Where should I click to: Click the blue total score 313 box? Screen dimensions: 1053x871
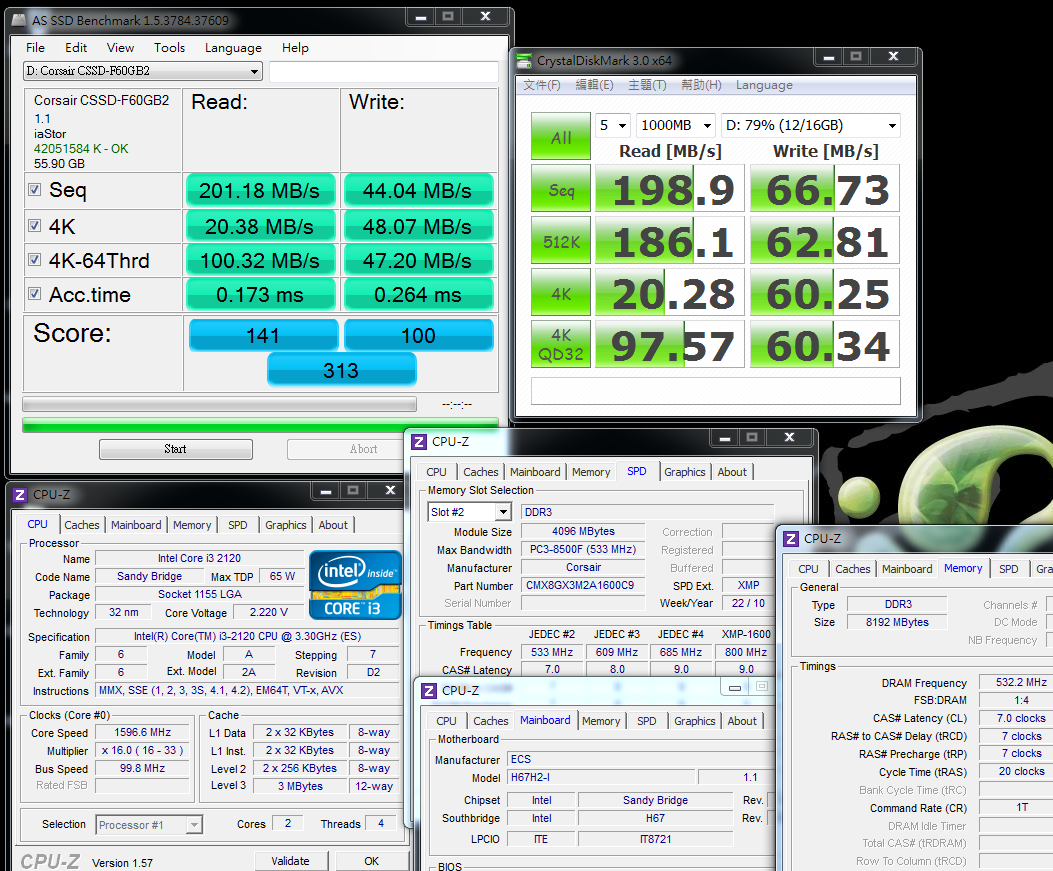[x=341, y=370]
